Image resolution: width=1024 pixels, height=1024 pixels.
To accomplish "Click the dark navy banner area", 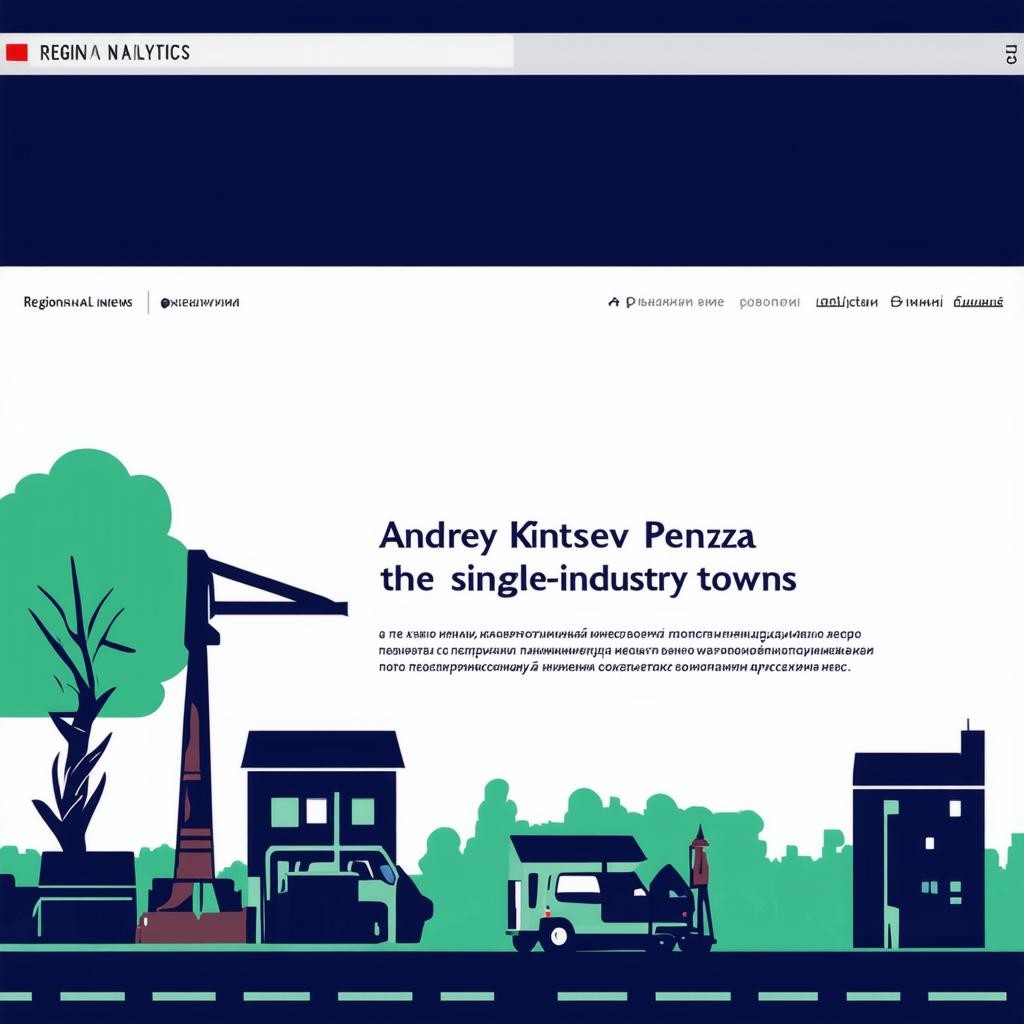I will pyautogui.click(x=512, y=170).
